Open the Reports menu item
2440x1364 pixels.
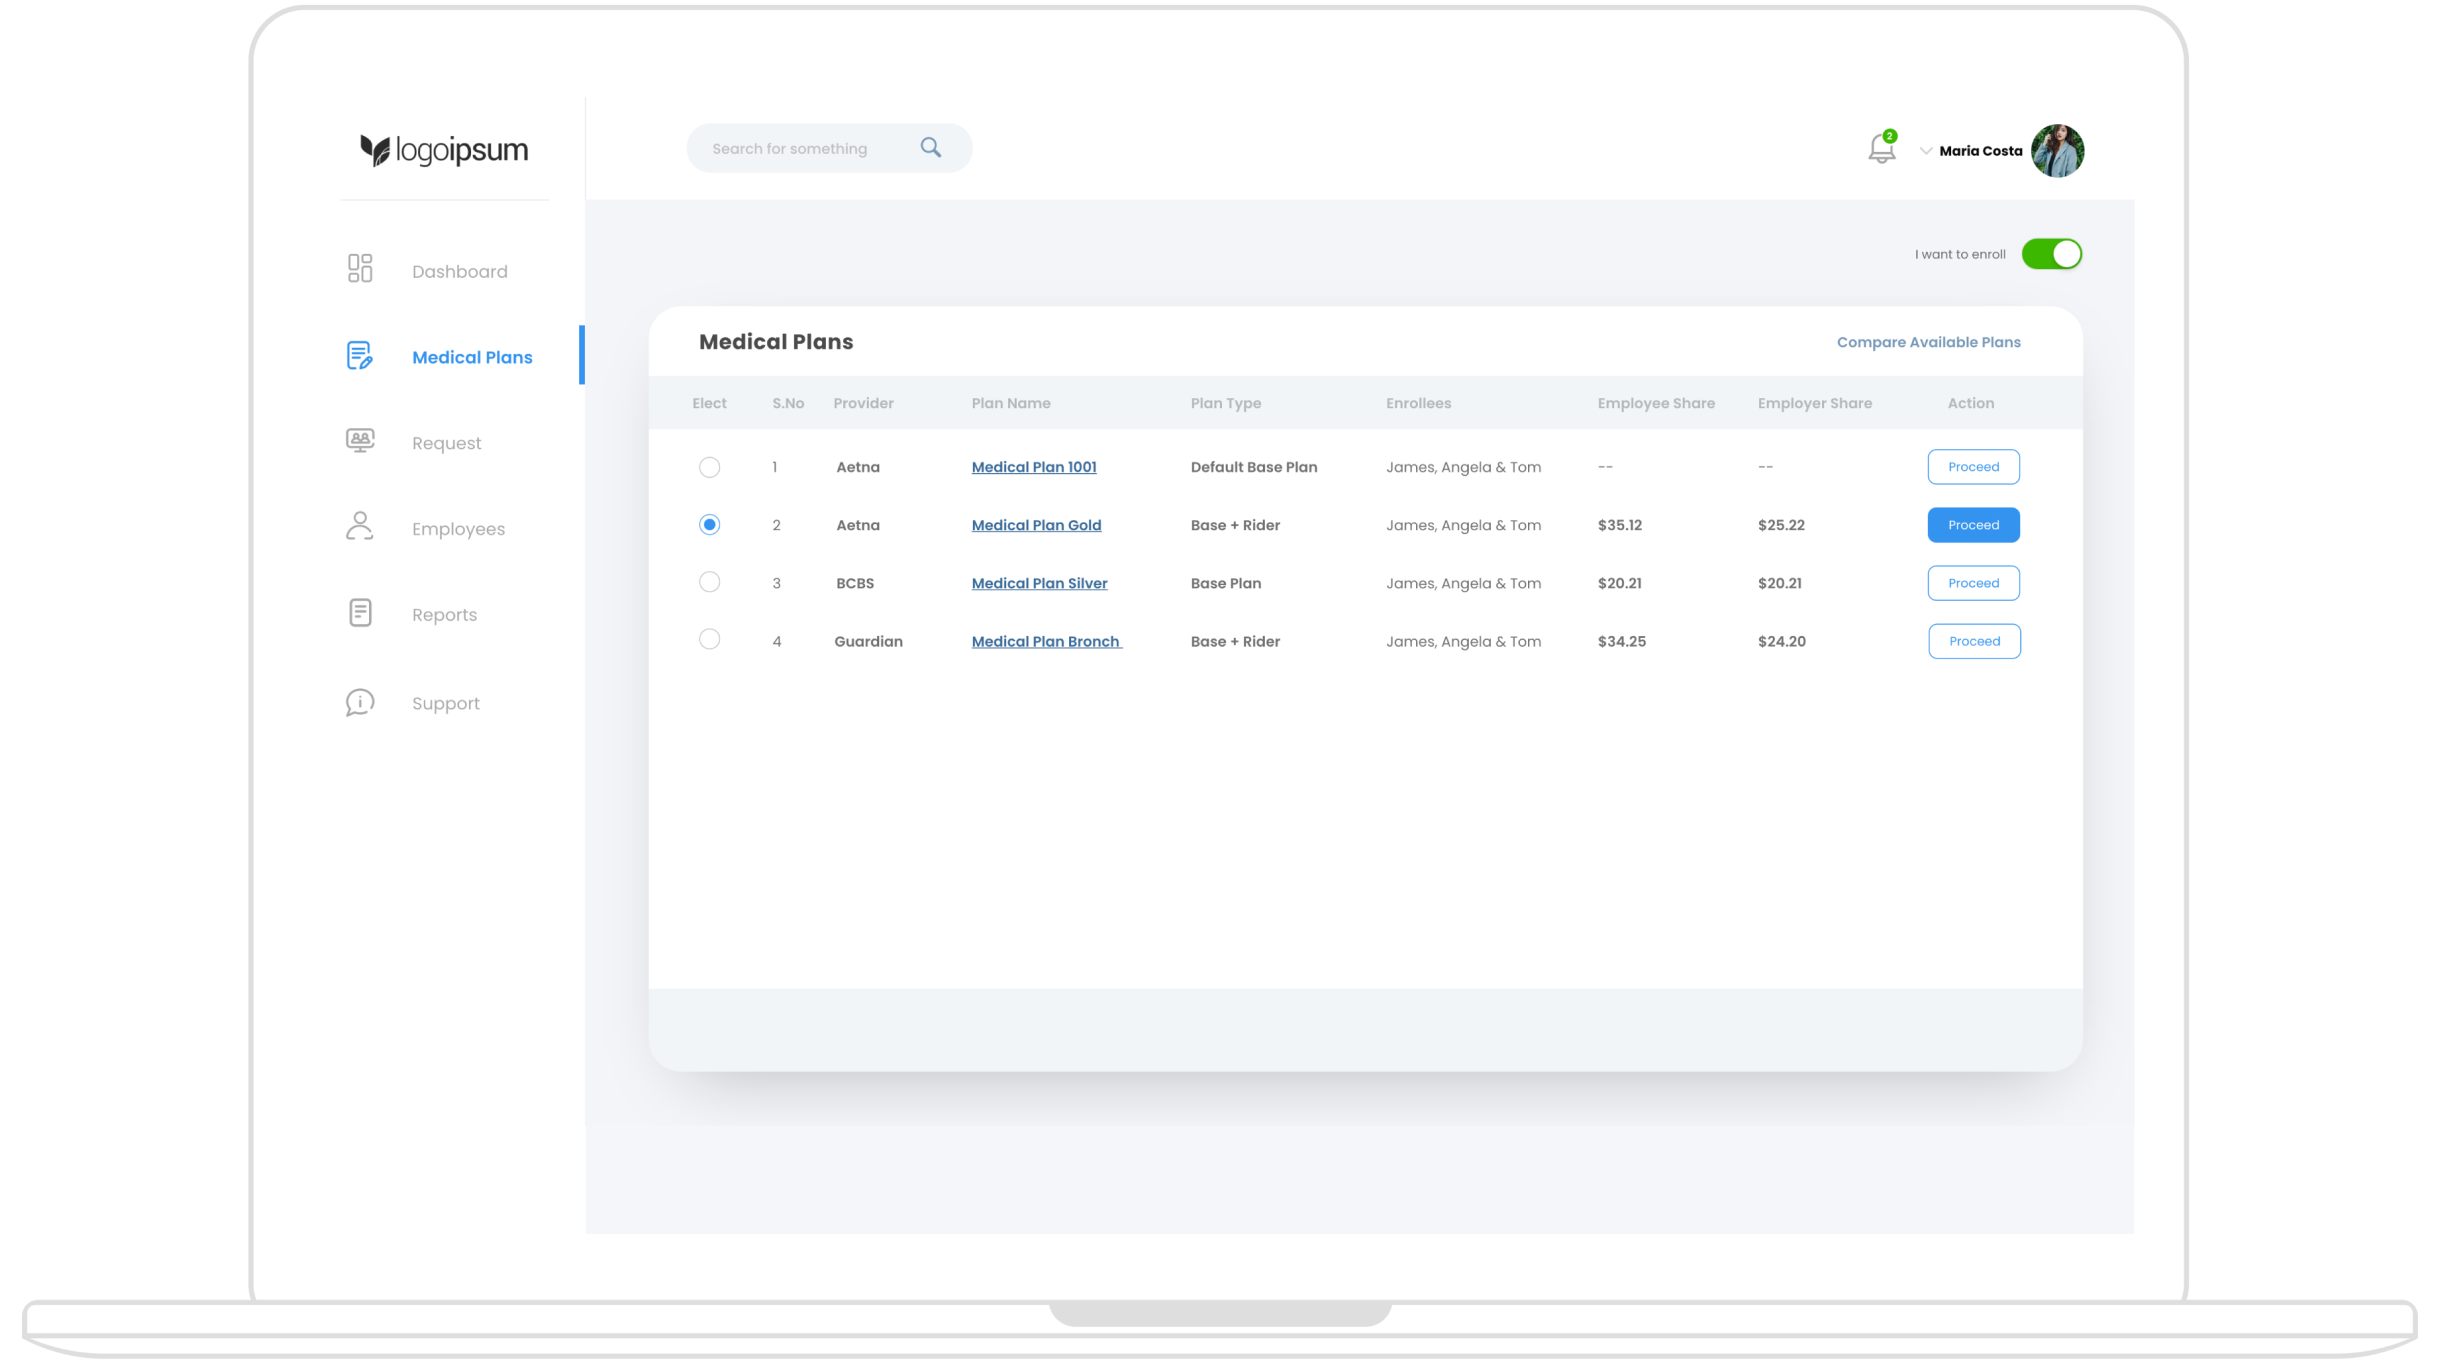coord(444,615)
